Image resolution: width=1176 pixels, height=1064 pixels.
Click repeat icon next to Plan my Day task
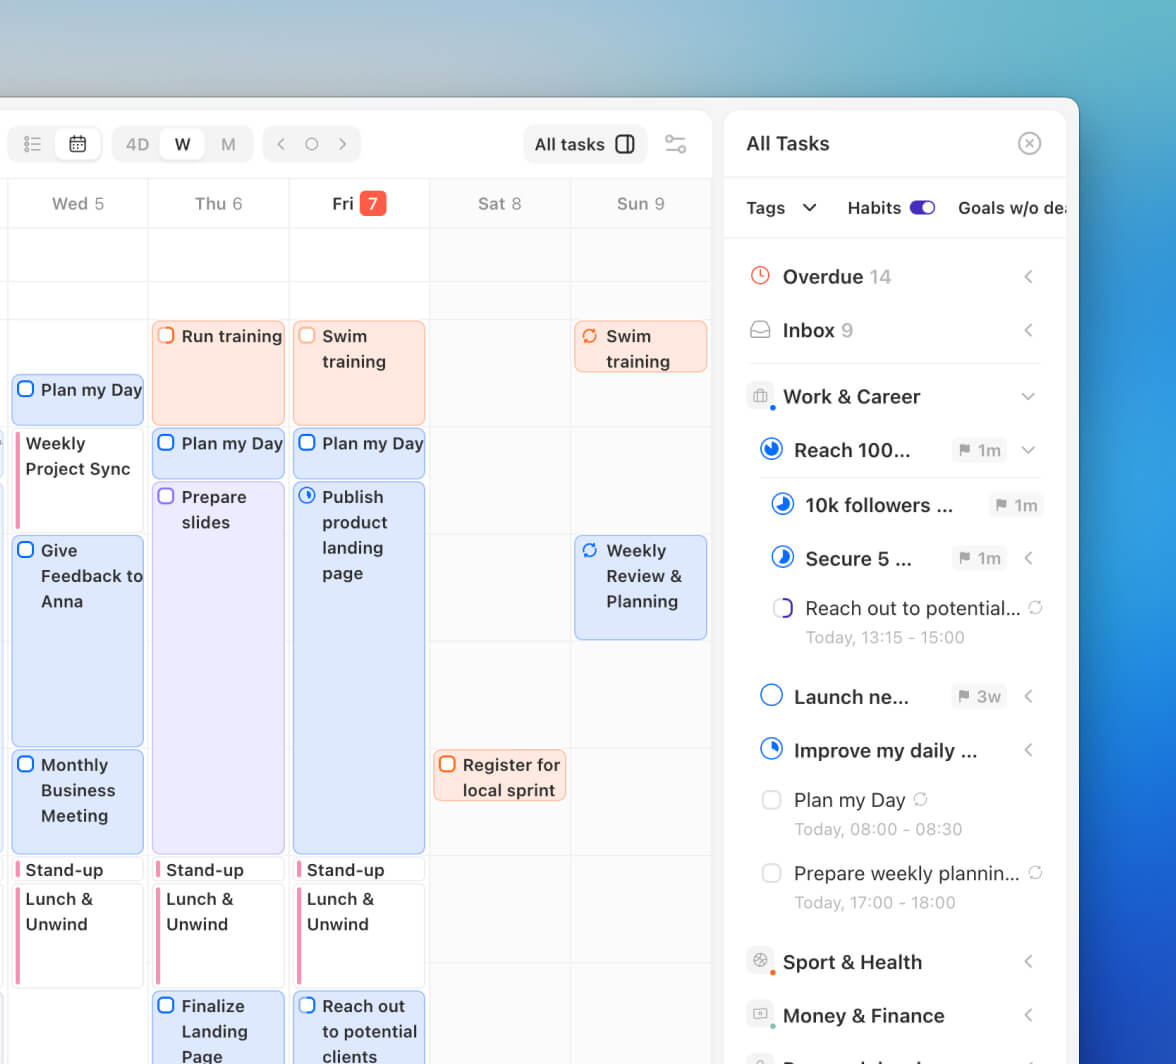(x=920, y=799)
